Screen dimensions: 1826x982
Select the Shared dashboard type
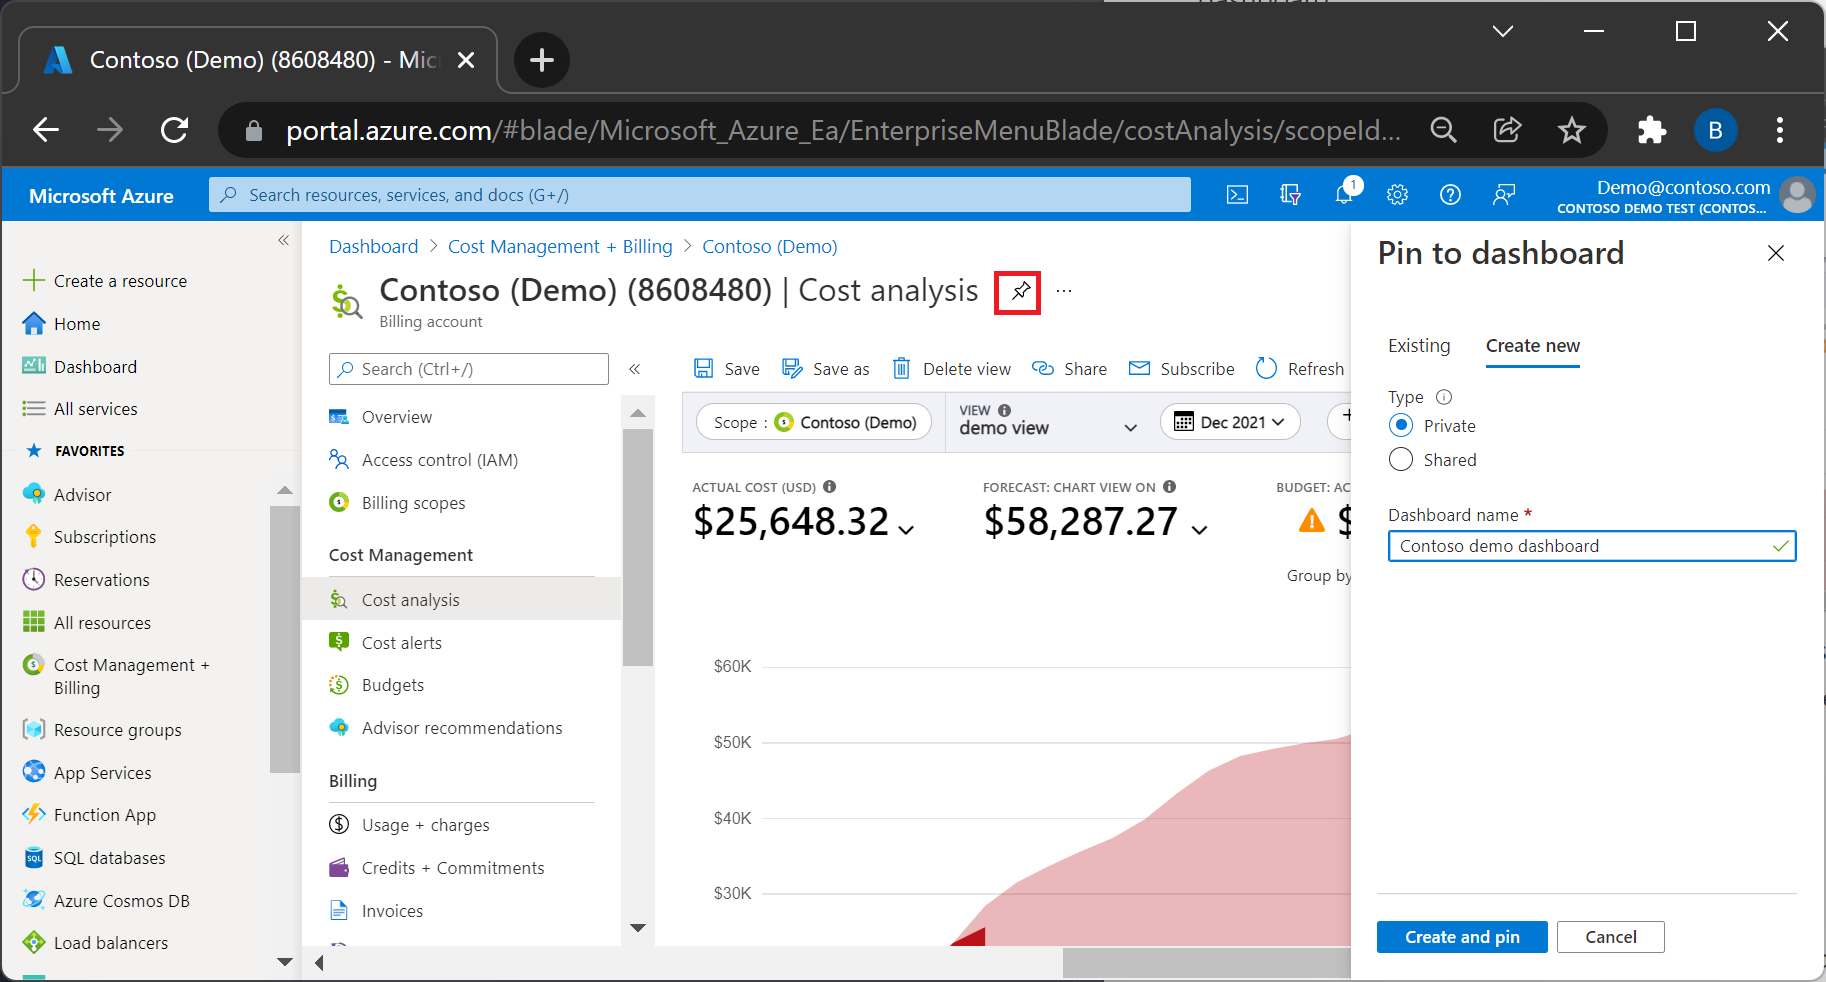click(1401, 460)
